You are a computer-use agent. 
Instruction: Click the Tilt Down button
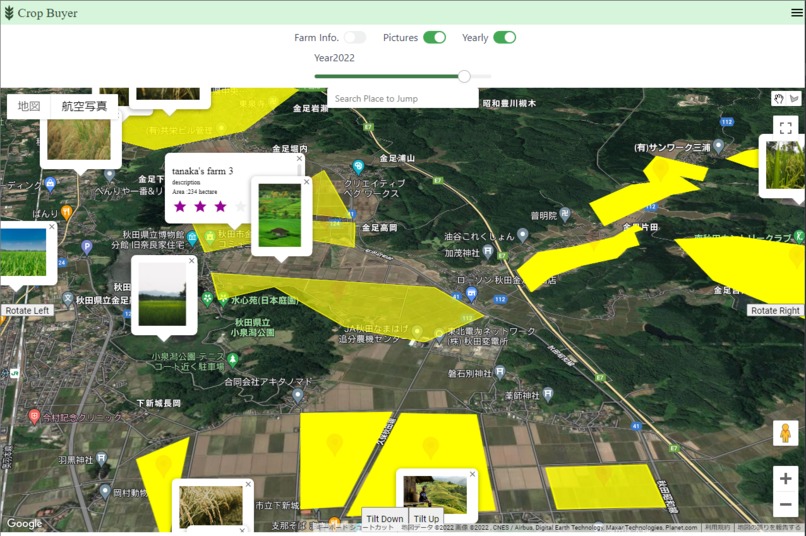click(384, 519)
